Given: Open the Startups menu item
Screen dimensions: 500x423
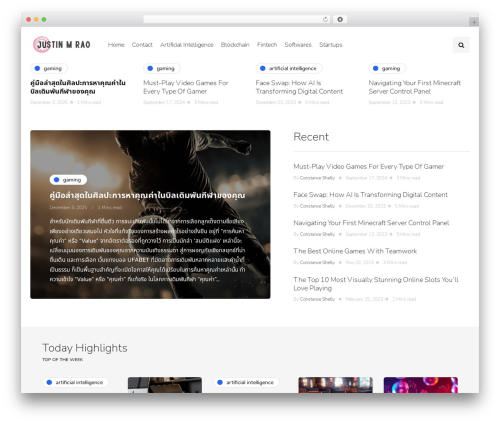Looking at the screenshot, I should click(x=331, y=45).
